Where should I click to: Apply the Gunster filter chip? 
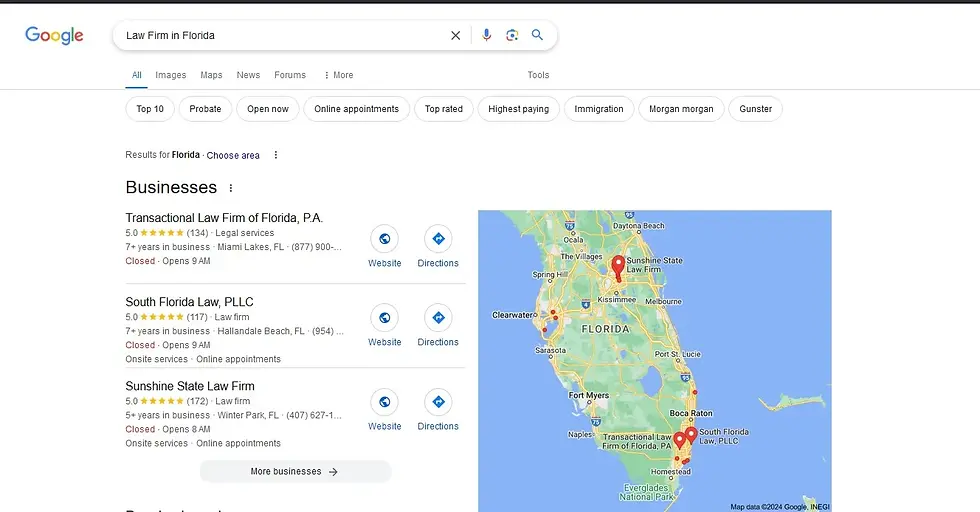[x=756, y=109]
